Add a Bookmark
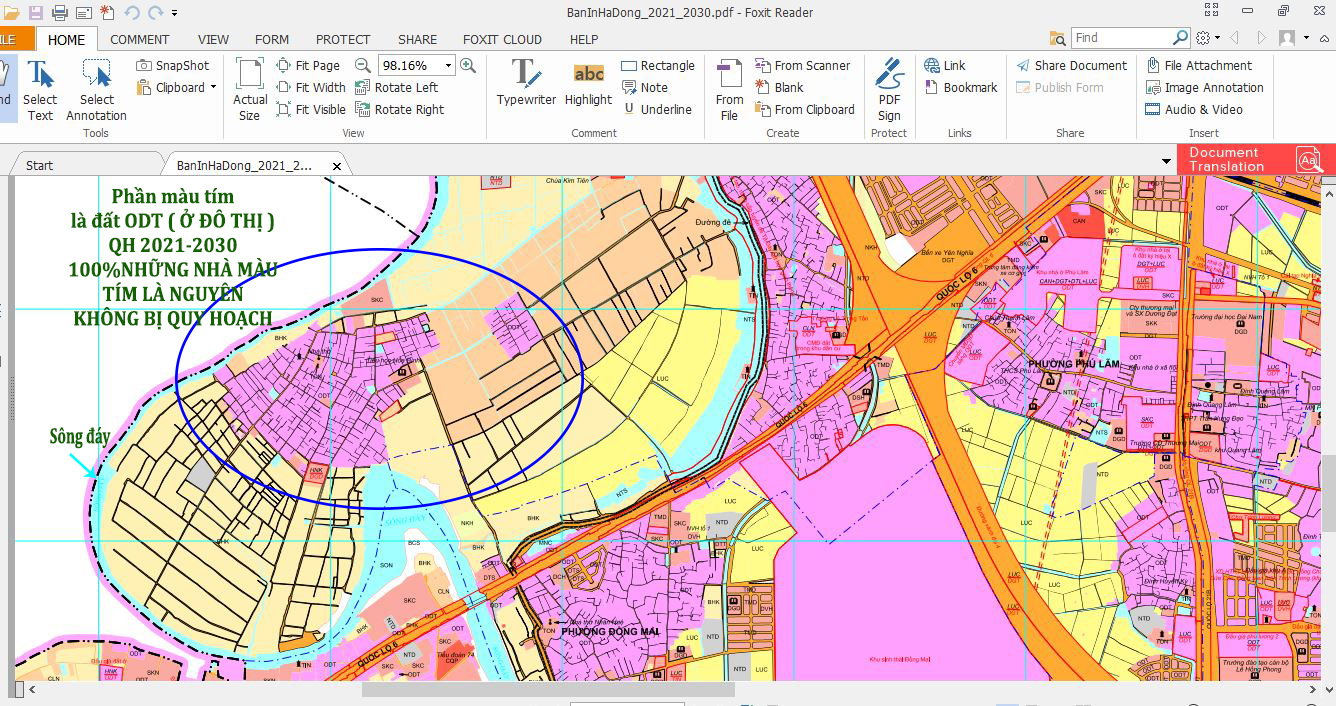This screenshot has width=1336, height=706. coord(961,87)
